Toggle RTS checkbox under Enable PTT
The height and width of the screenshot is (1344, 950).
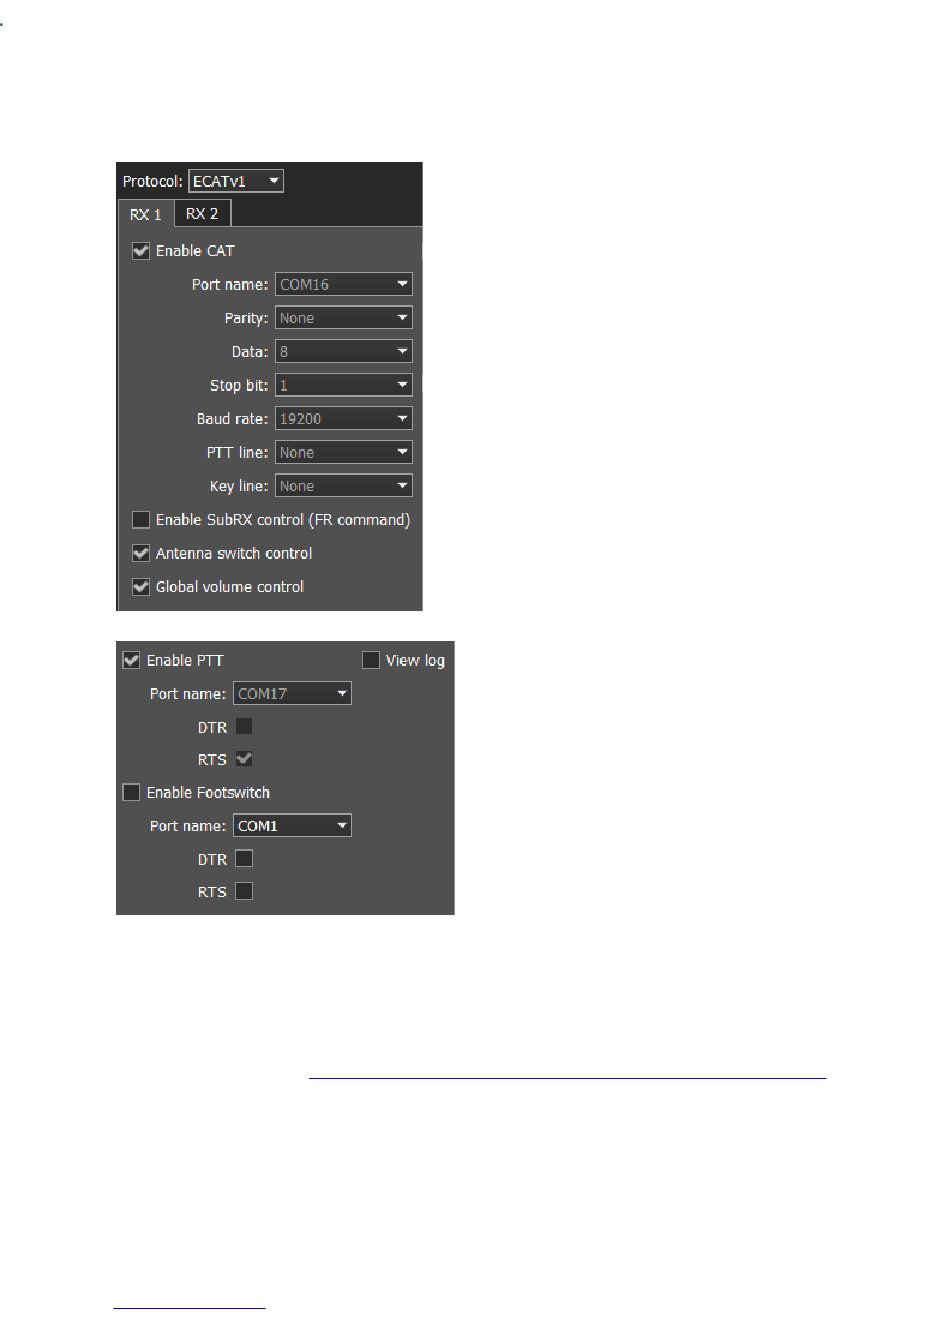click(x=244, y=759)
